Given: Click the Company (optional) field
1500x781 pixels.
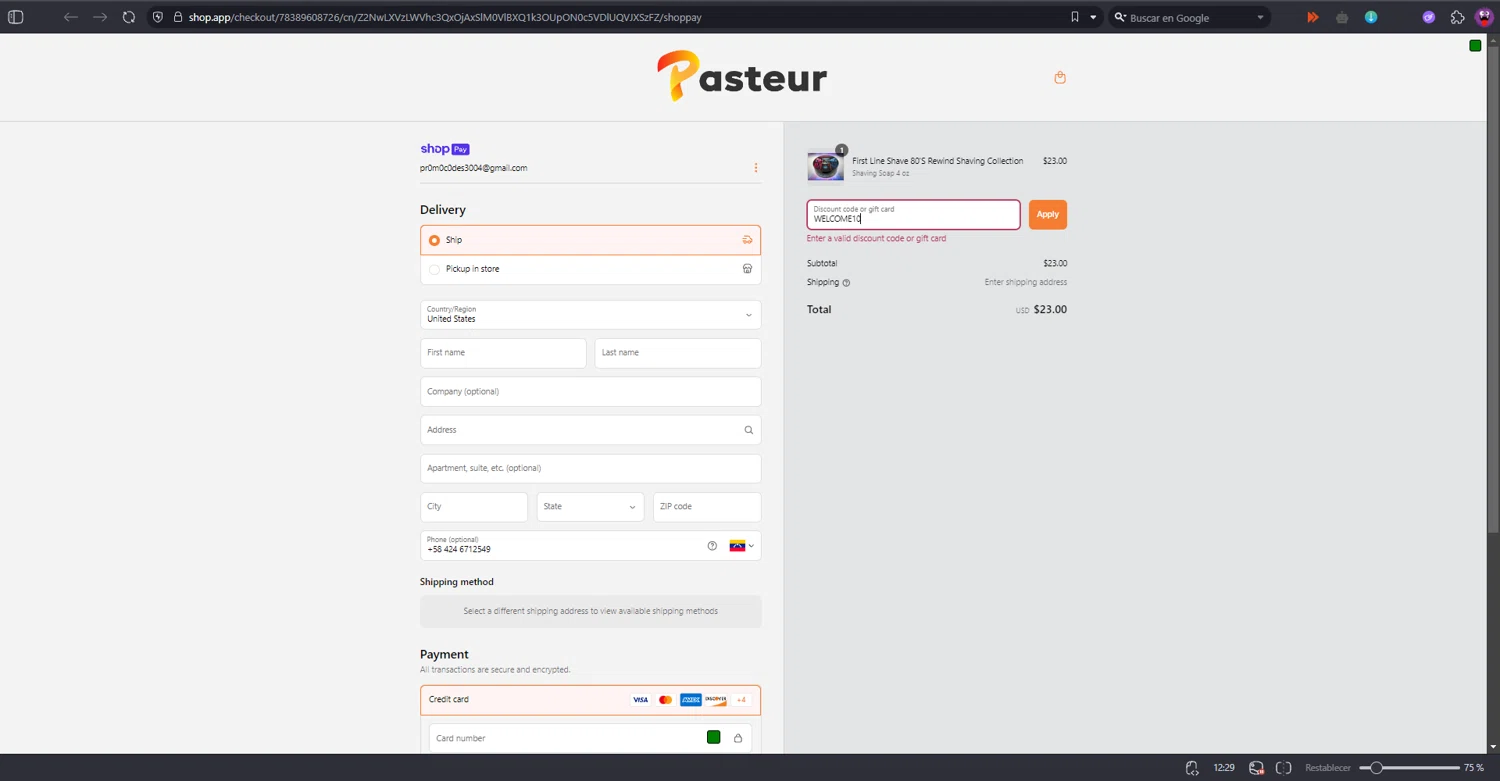Looking at the screenshot, I should pyautogui.click(x=590, y=391).
